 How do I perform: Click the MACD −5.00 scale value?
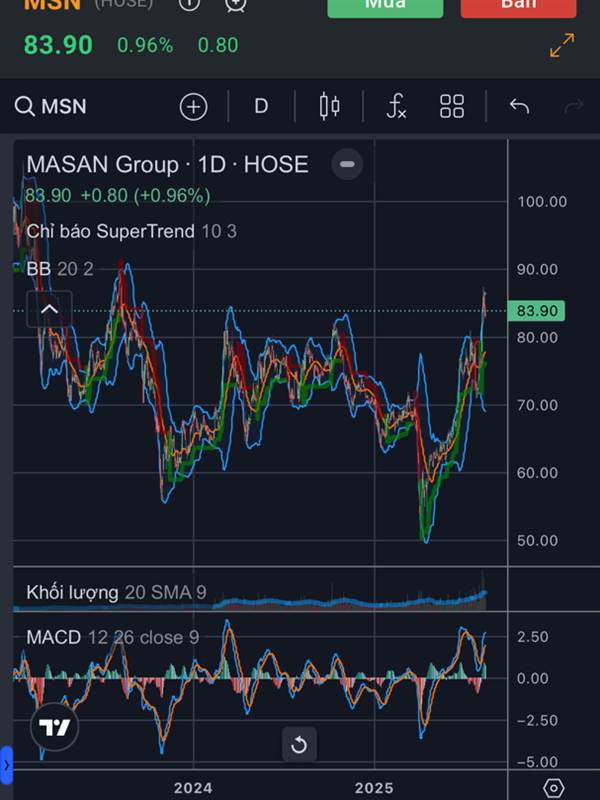pyautogui.click(x=537, y=762)
